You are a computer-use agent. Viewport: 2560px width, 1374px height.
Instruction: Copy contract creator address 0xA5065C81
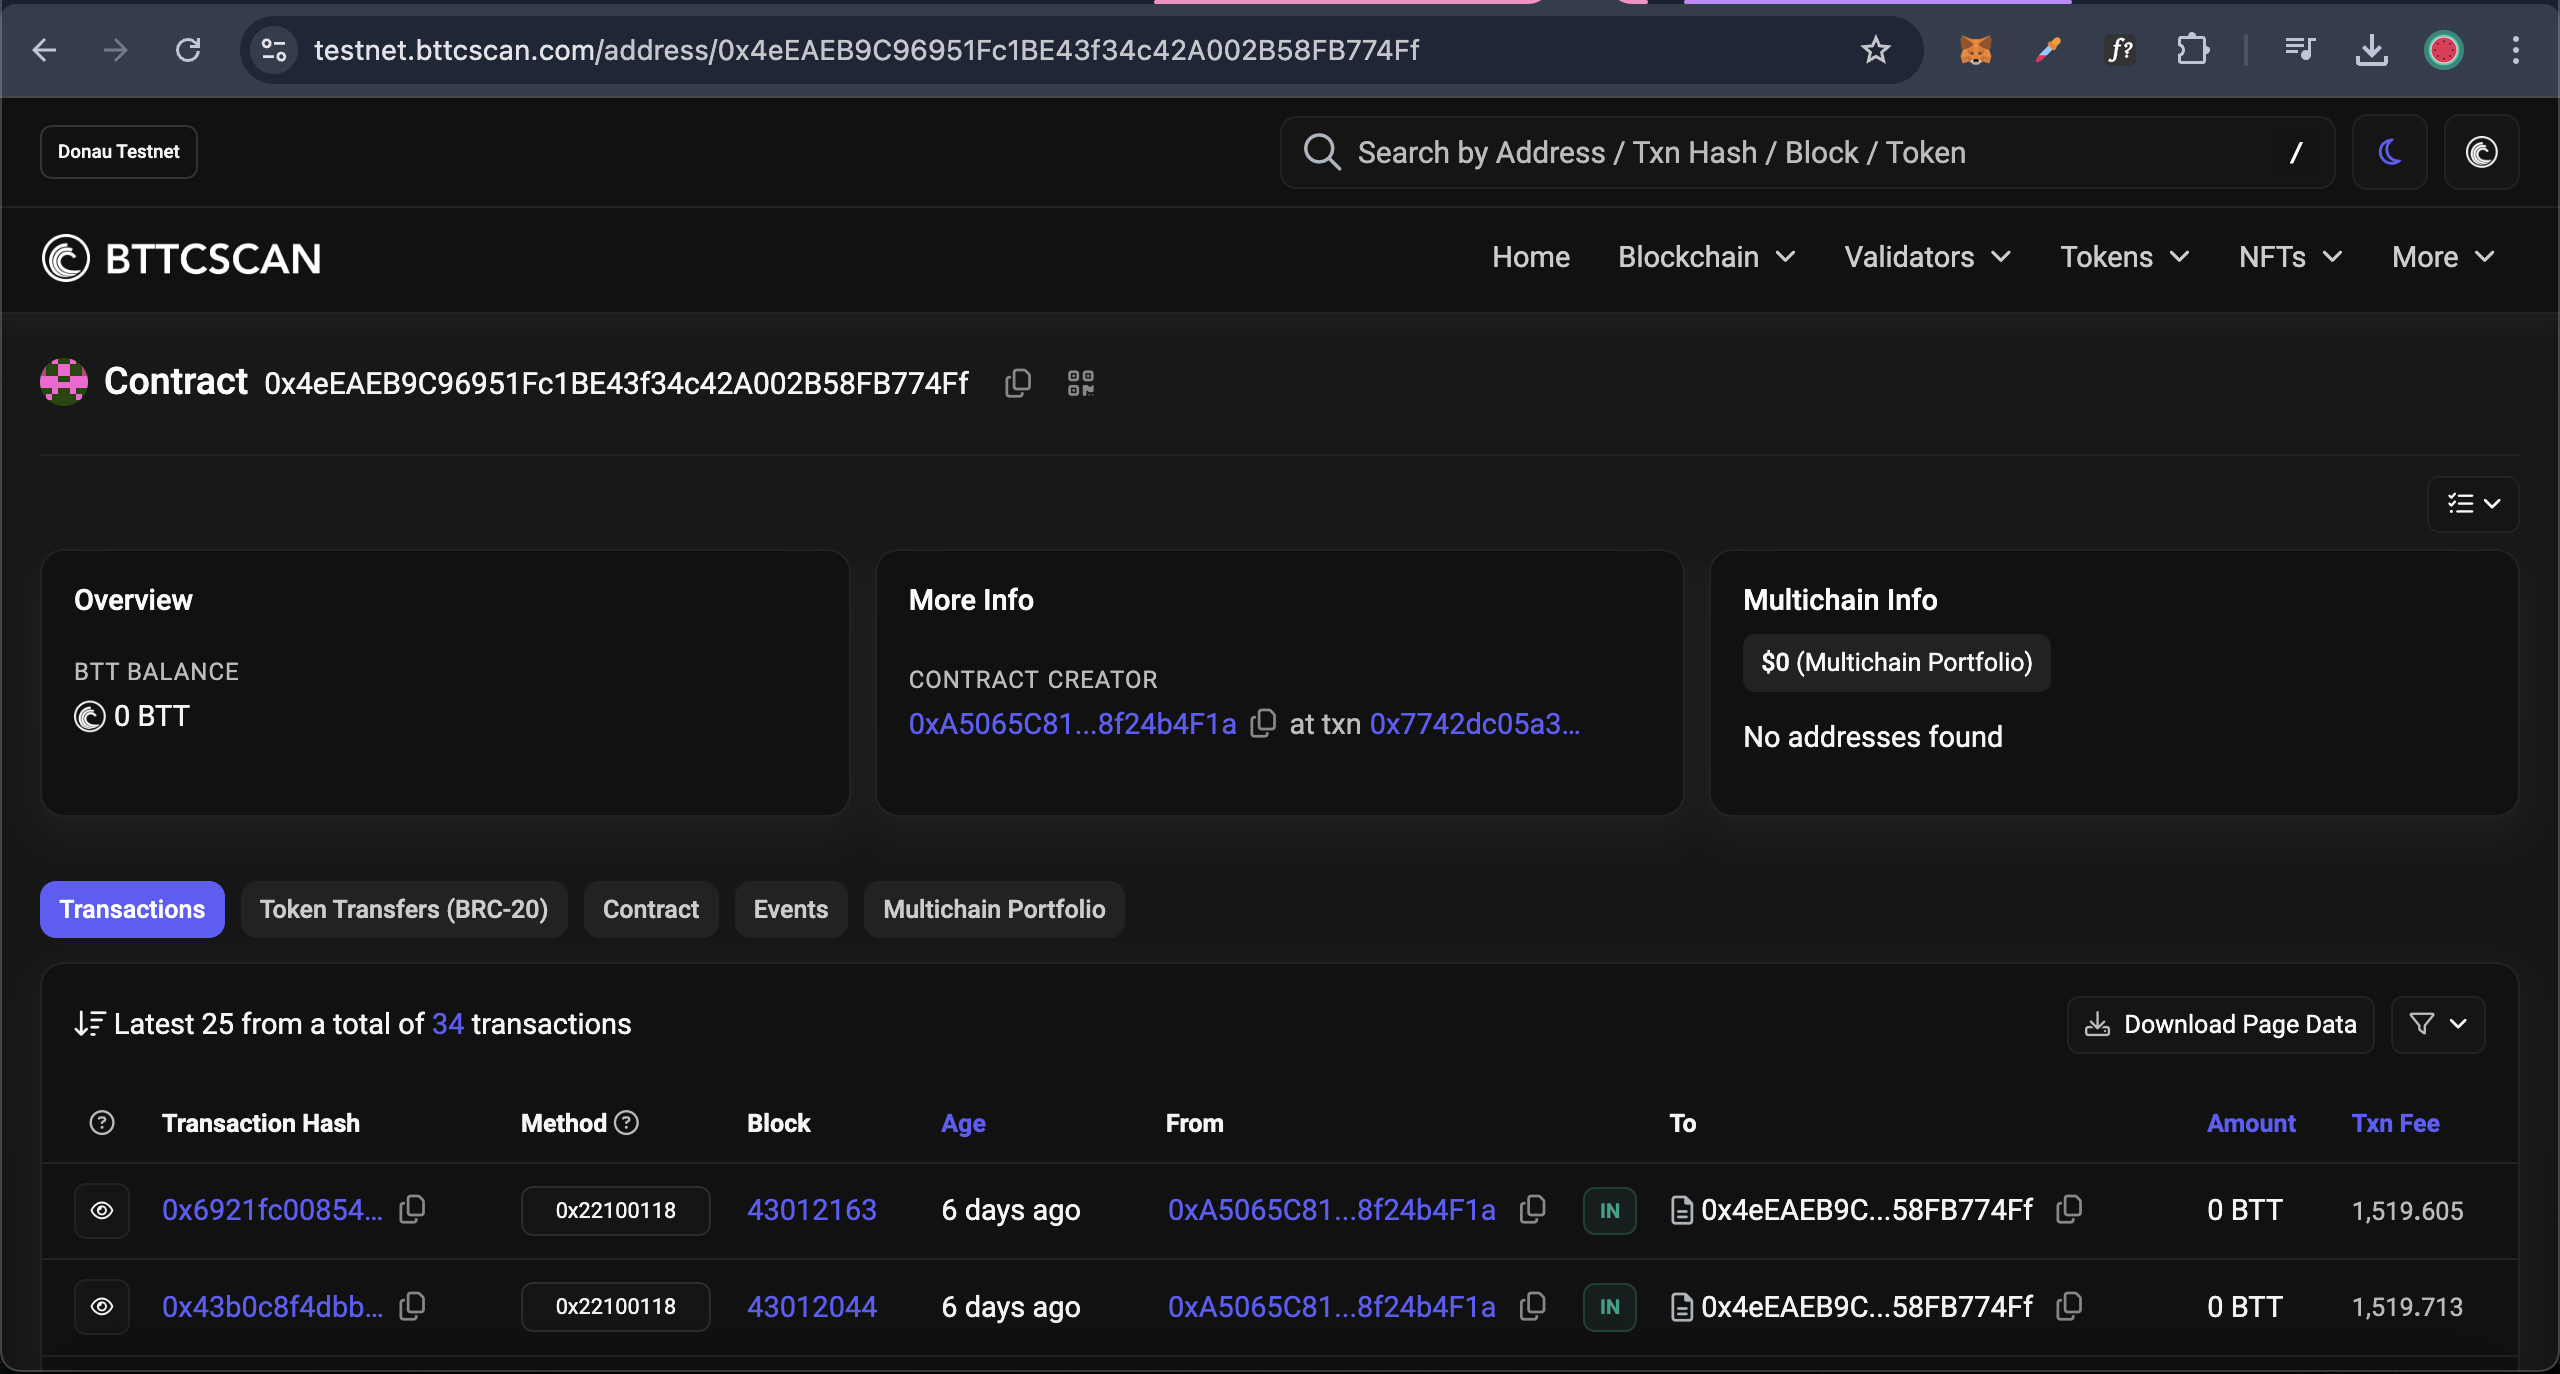[x=1263, y=723]
